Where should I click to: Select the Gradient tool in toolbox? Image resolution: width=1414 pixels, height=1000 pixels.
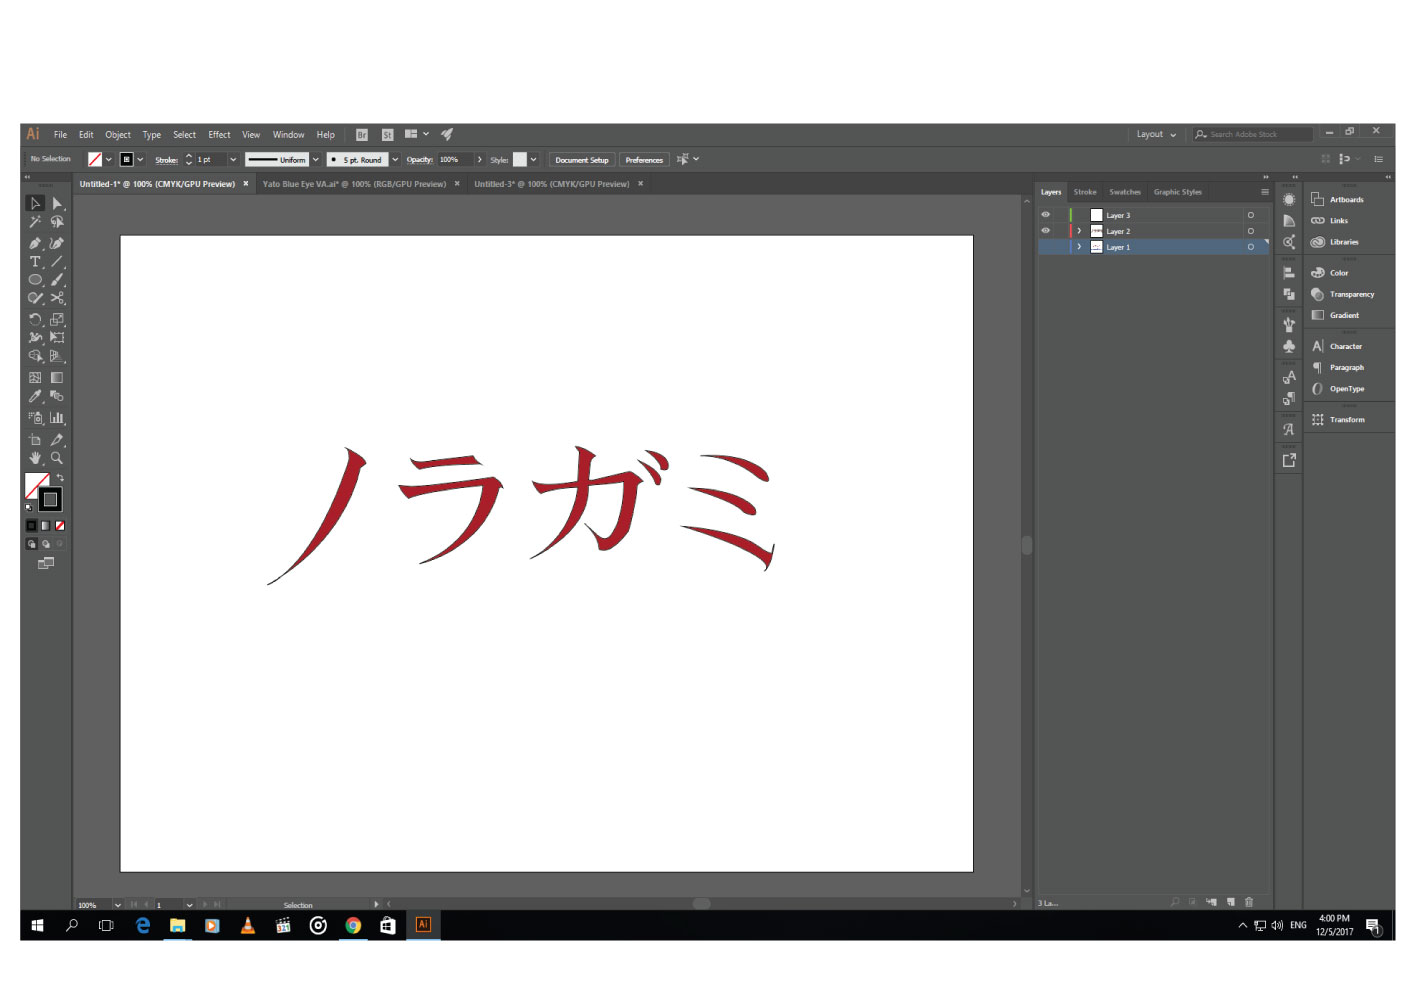(57, 377)
